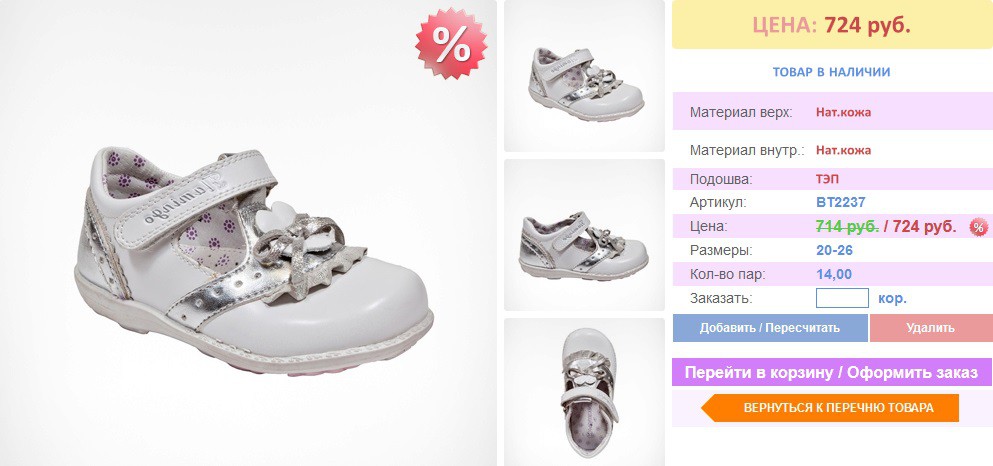Click the Добавить / Пересчитать button
The height and width of the screenshot is (466, 993).
pyautogui.click(x=769, y=328)
